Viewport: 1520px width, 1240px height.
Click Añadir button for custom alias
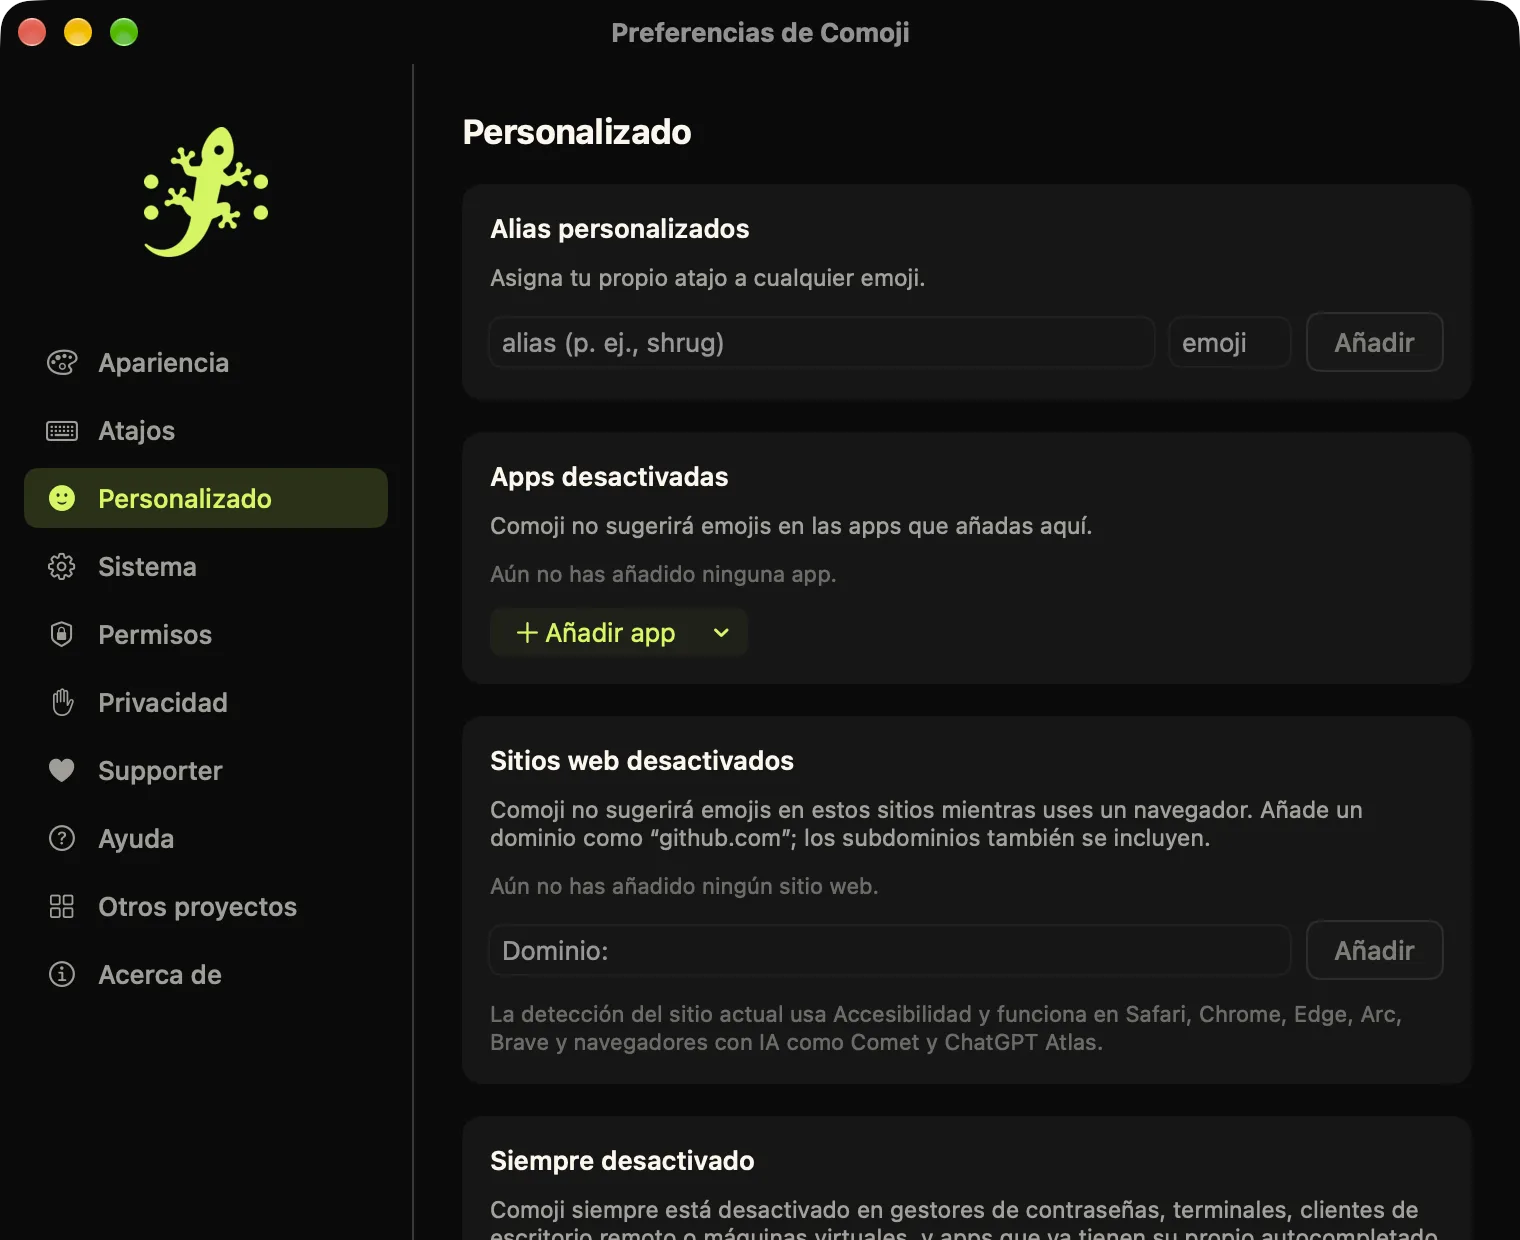coord(1374,343)
